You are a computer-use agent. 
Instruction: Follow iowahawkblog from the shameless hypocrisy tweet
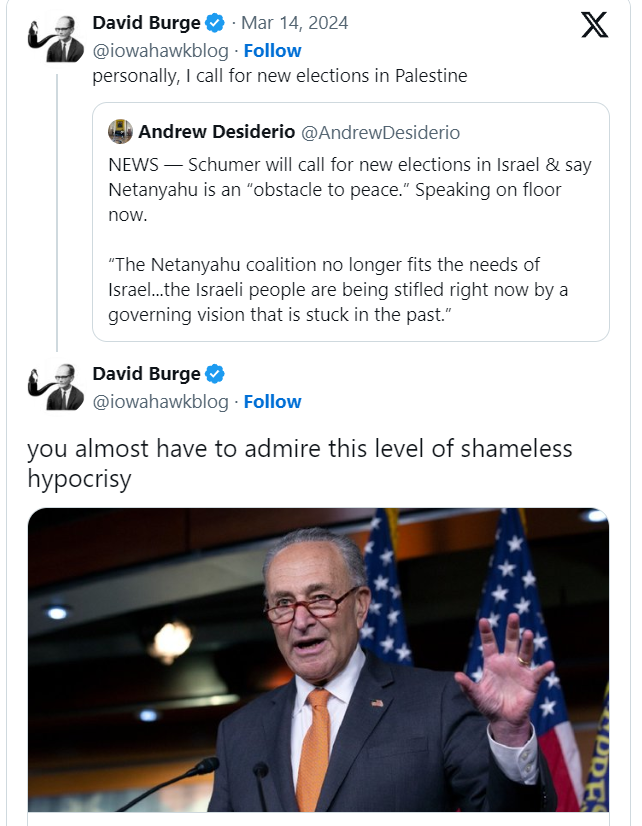[272, 401]
